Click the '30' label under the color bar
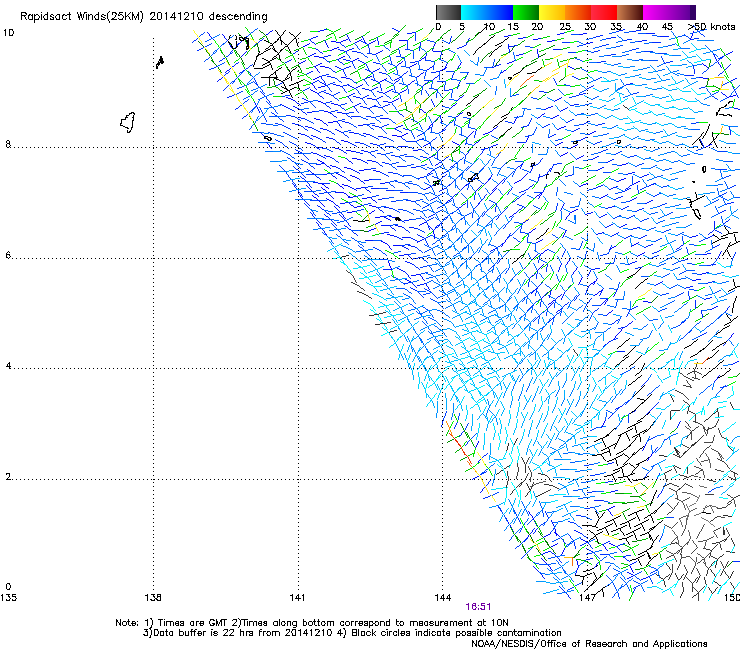The width and height of the screenshot is (740, 650). 590,27
